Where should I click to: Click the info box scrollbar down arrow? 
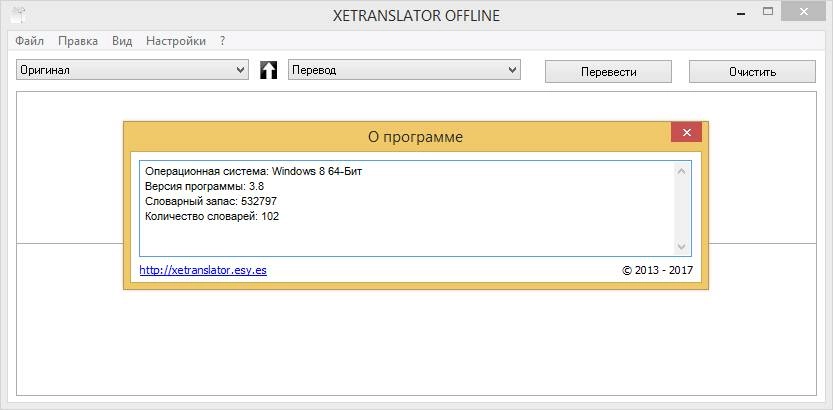682,247
